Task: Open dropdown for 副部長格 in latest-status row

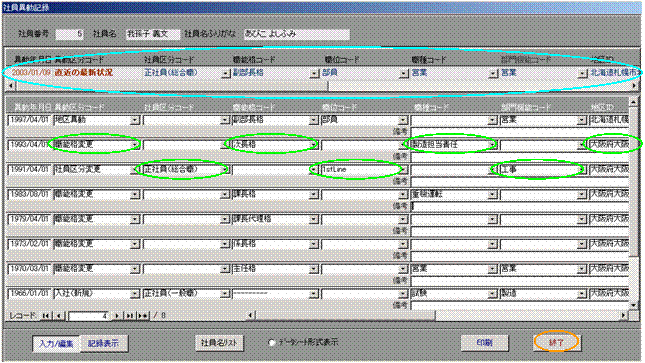Action: point(315,73)
